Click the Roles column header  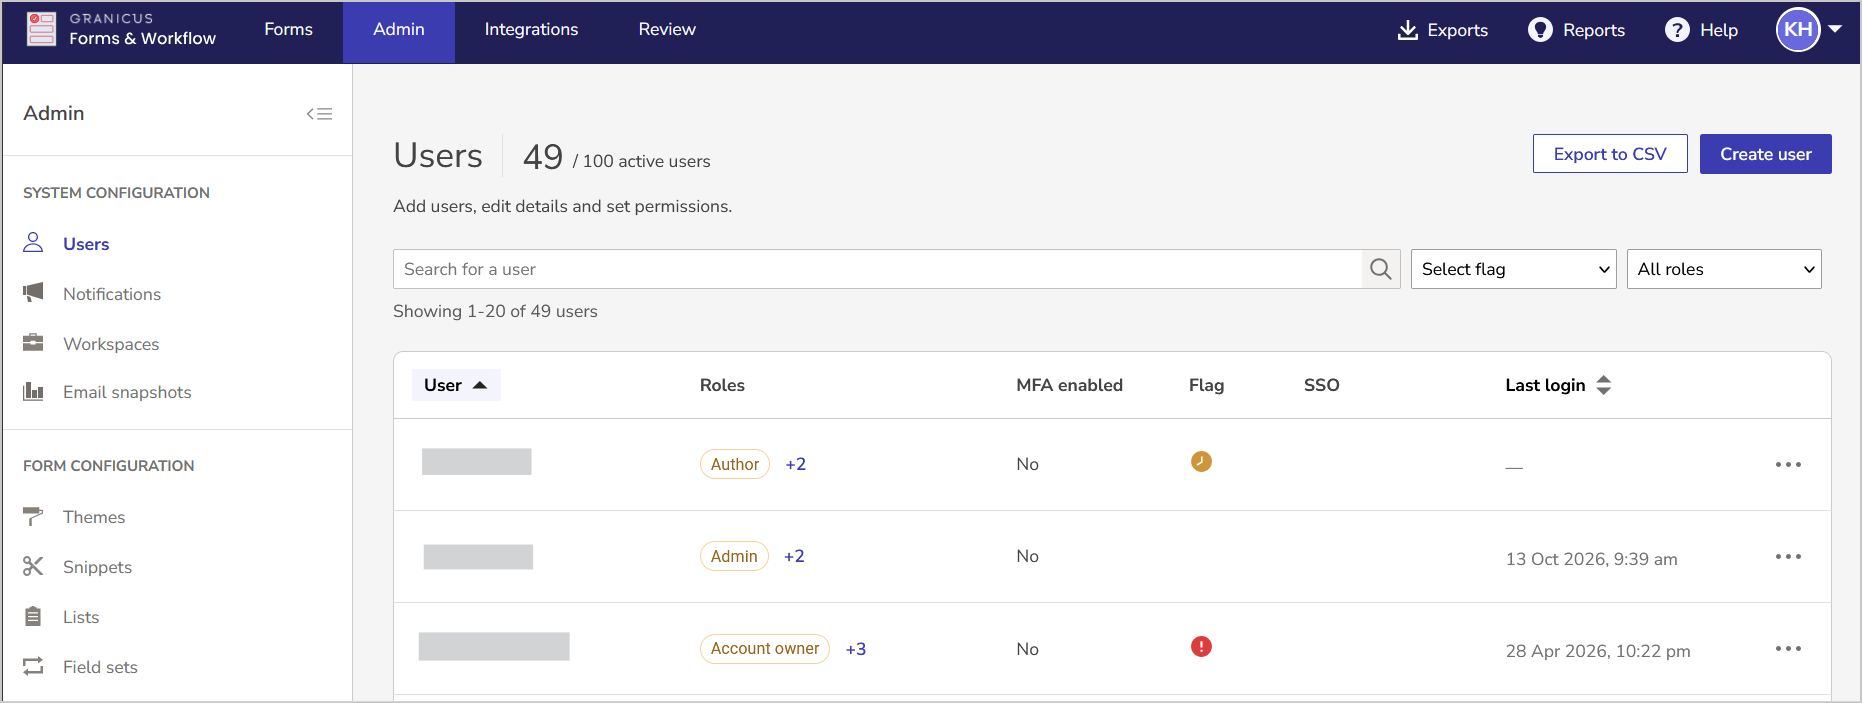722,385
